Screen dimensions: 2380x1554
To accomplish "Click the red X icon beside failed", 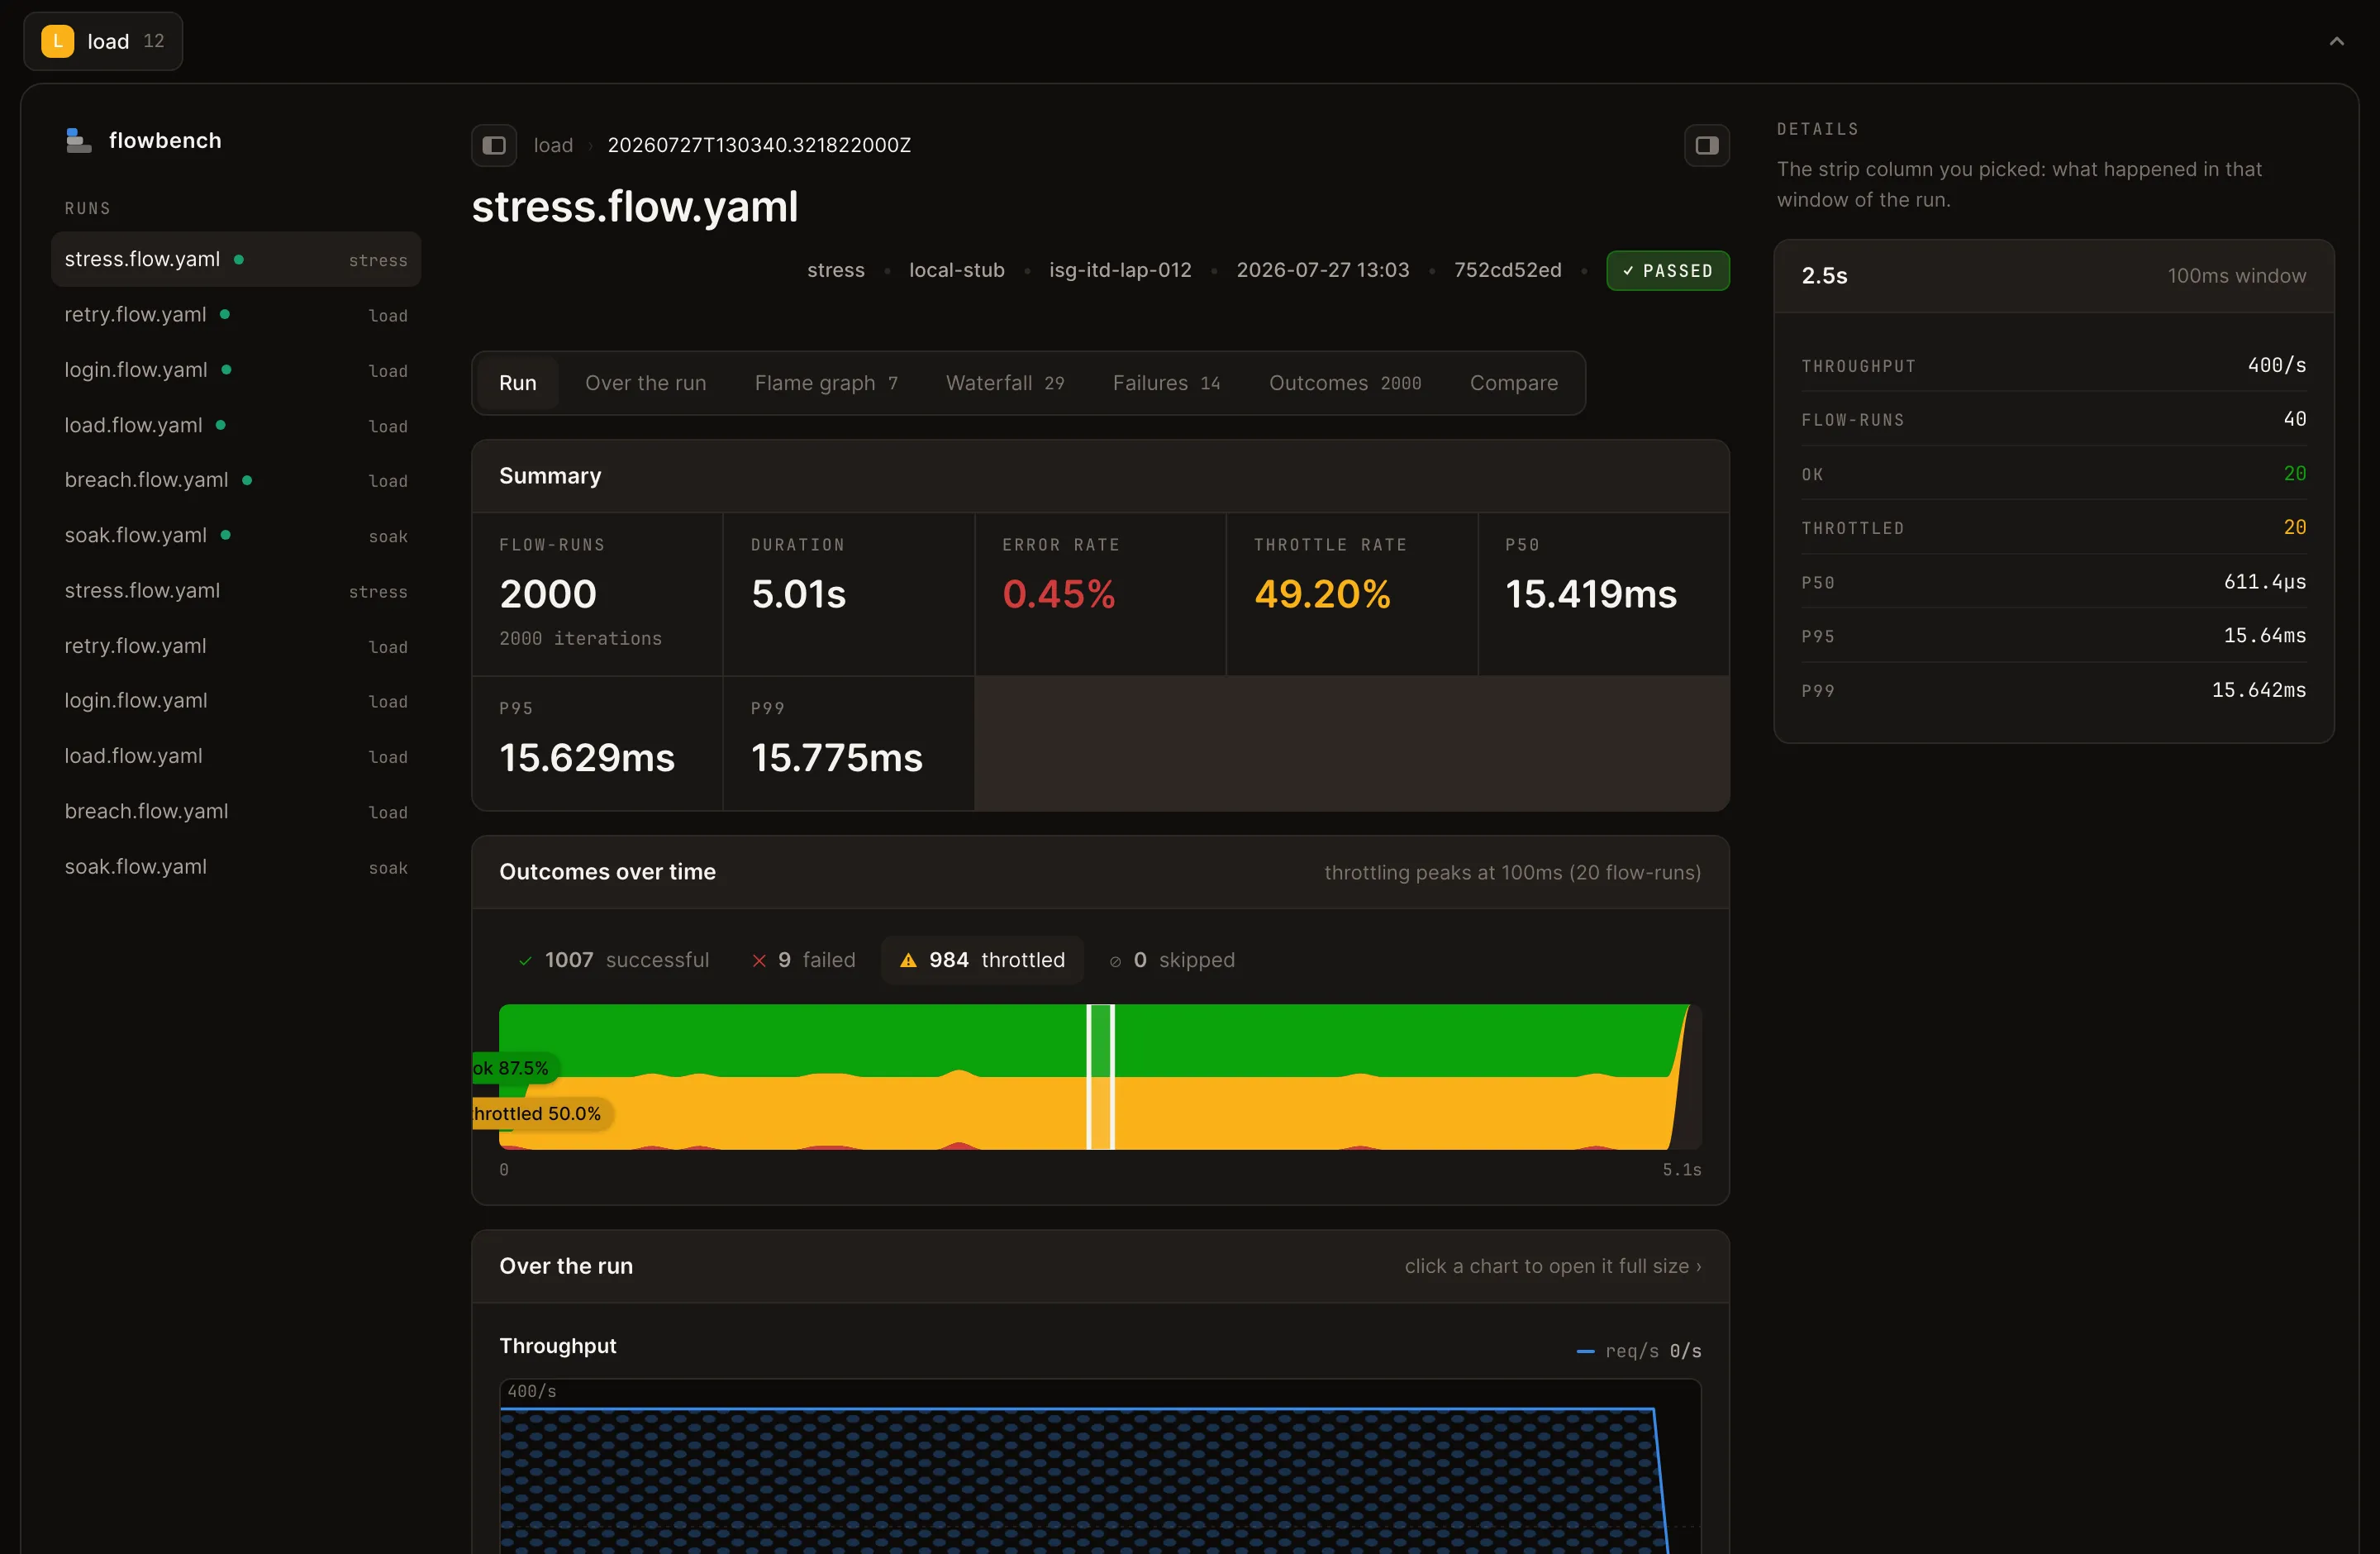I will tap(759, 961).
